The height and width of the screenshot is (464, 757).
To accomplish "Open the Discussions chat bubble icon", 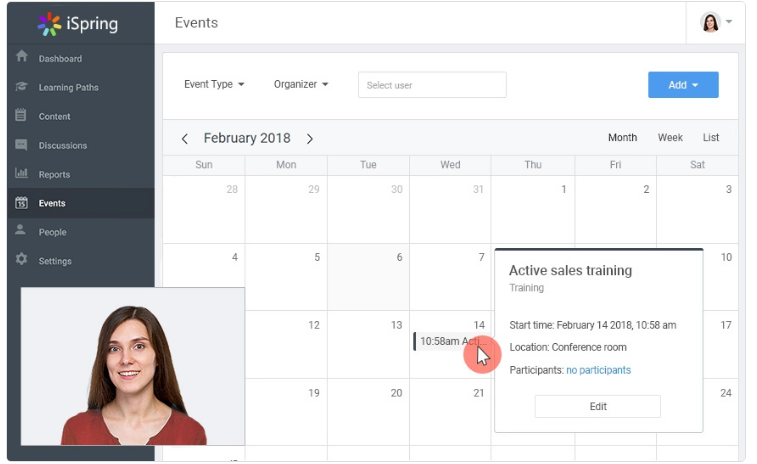I will (x=21, y=144).
